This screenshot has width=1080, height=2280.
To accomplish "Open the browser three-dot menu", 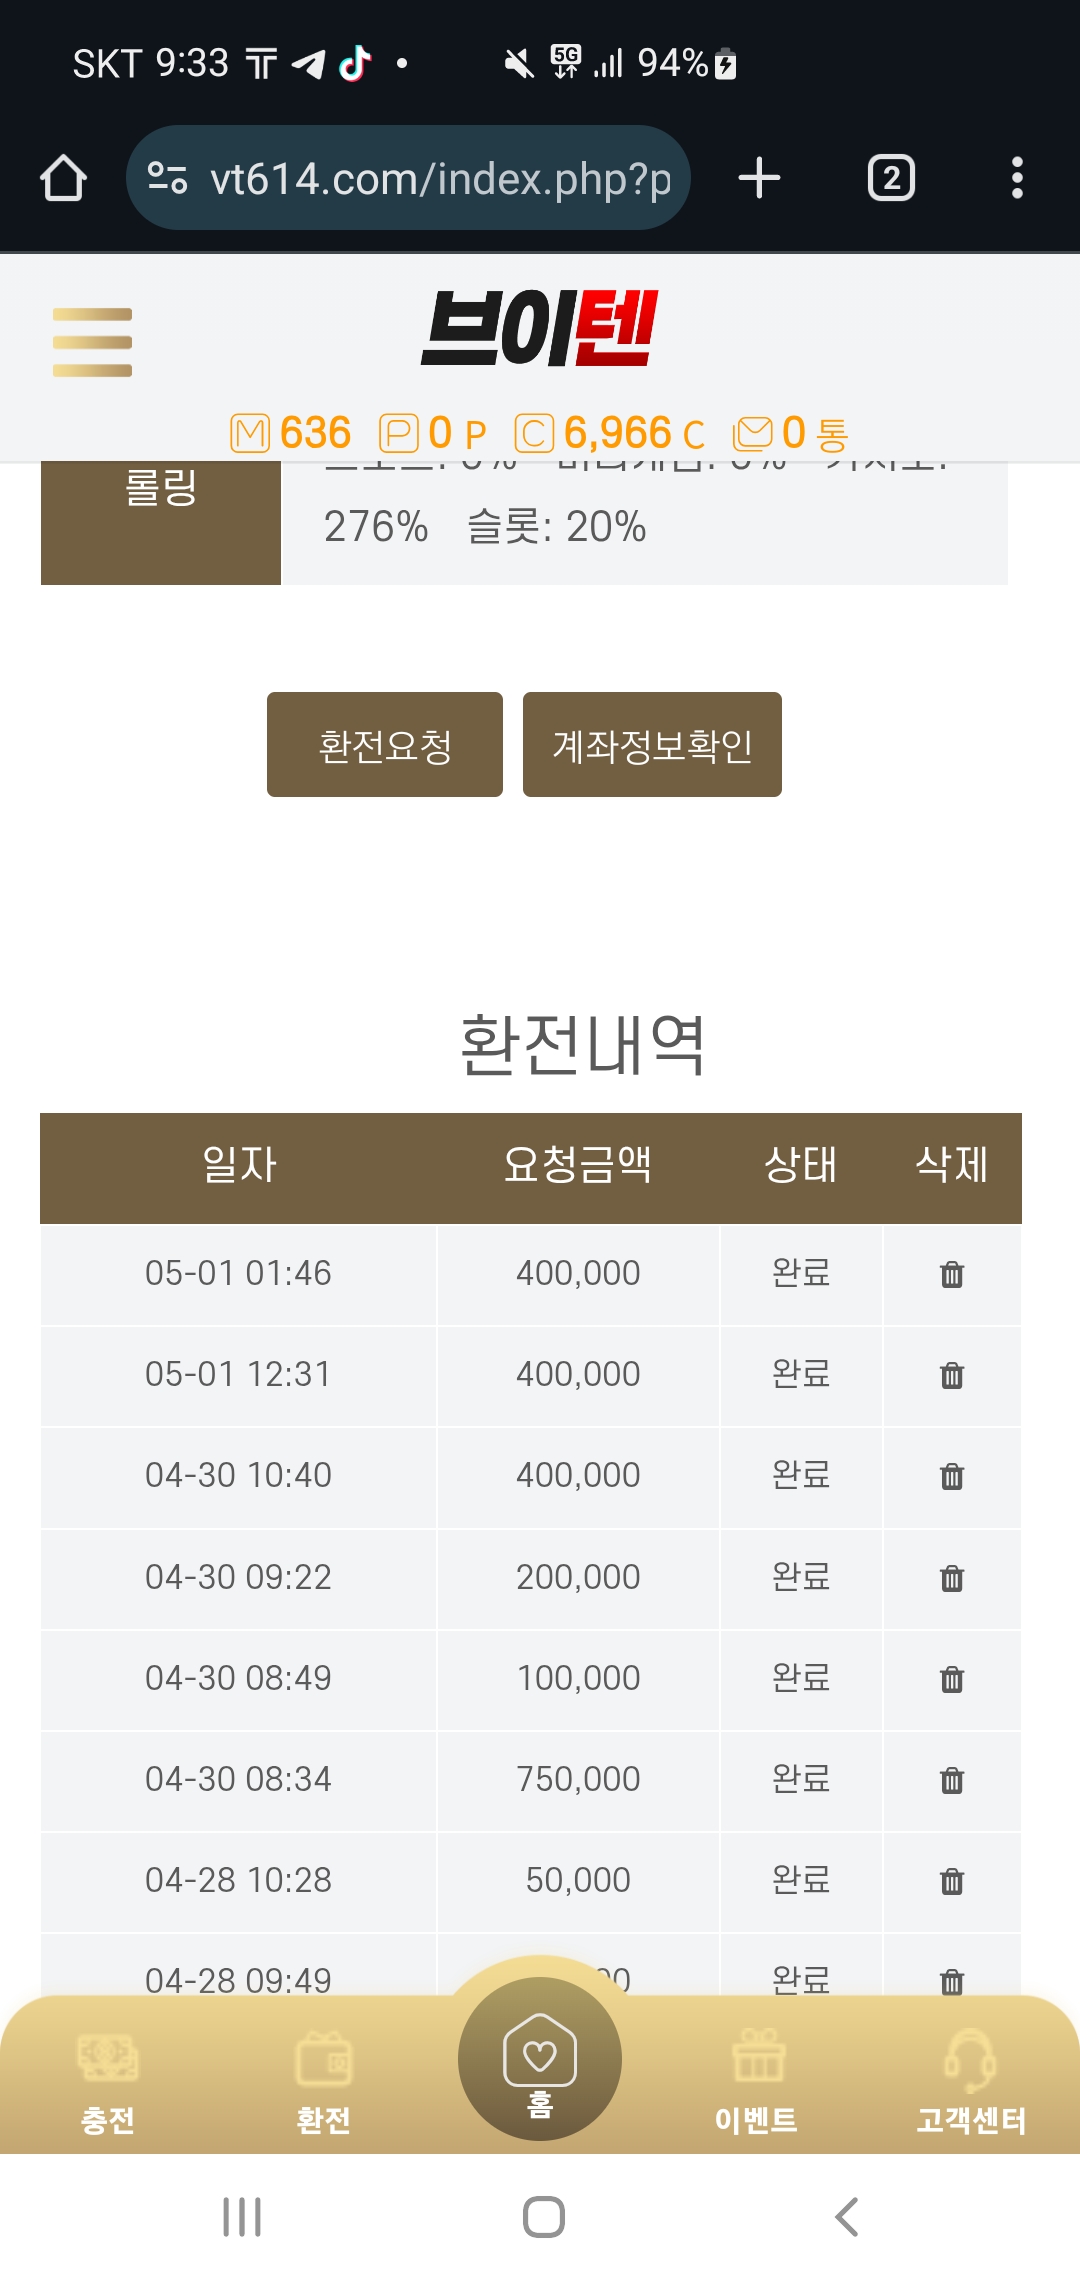I will point(1016,179).
